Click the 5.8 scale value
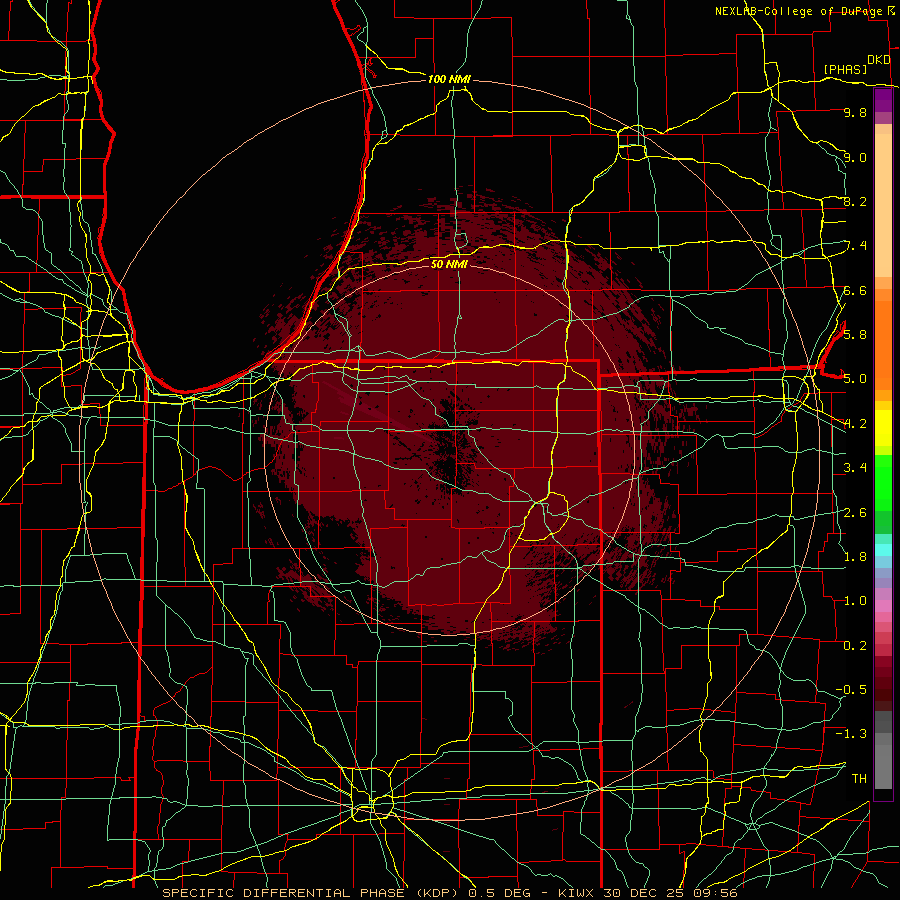The width and height of the screenshot is (900, 900). pyautogui.click(x=855, y=335)
